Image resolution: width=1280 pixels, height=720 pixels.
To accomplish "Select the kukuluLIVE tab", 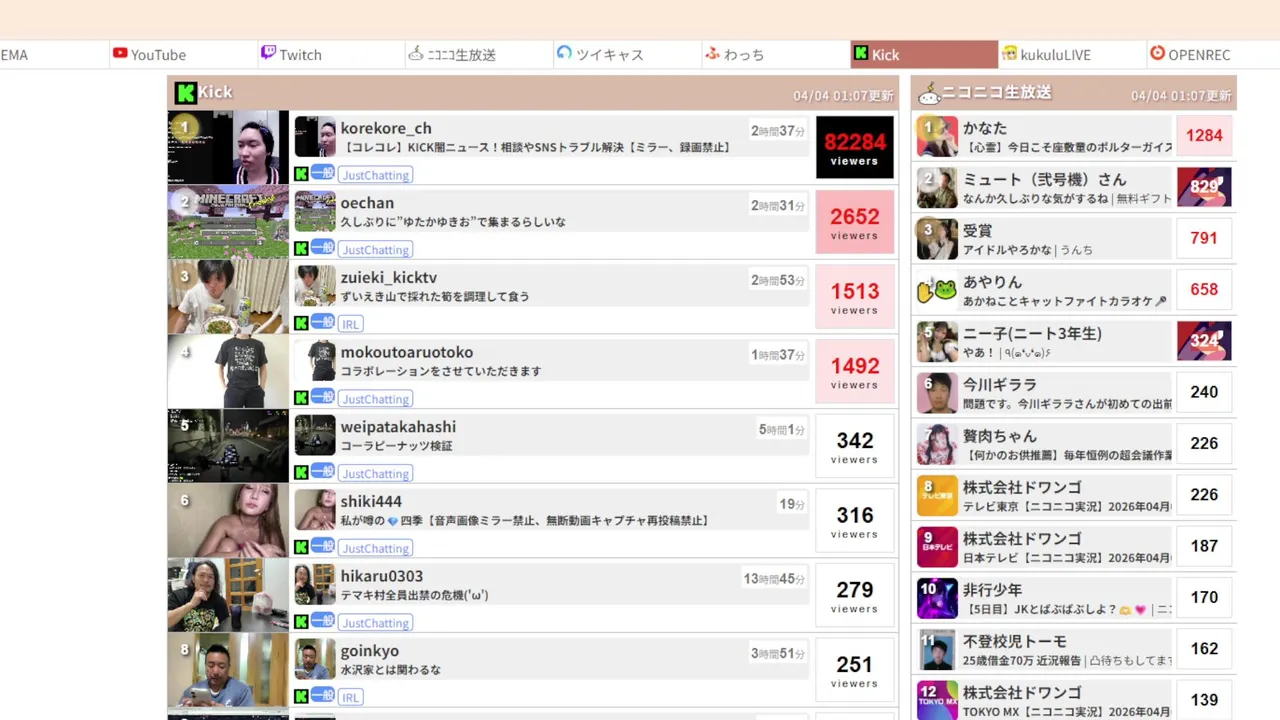I will pos(1072,54).
